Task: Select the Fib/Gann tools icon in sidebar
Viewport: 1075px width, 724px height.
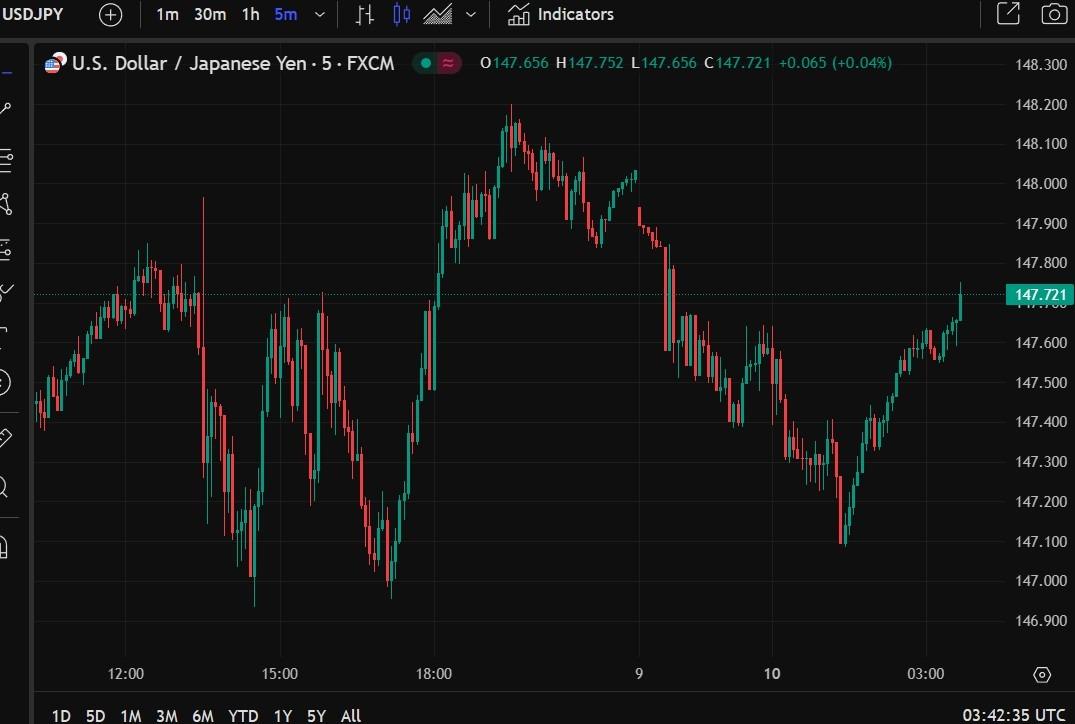Action: pyautogui.click(x=5, y=160)
